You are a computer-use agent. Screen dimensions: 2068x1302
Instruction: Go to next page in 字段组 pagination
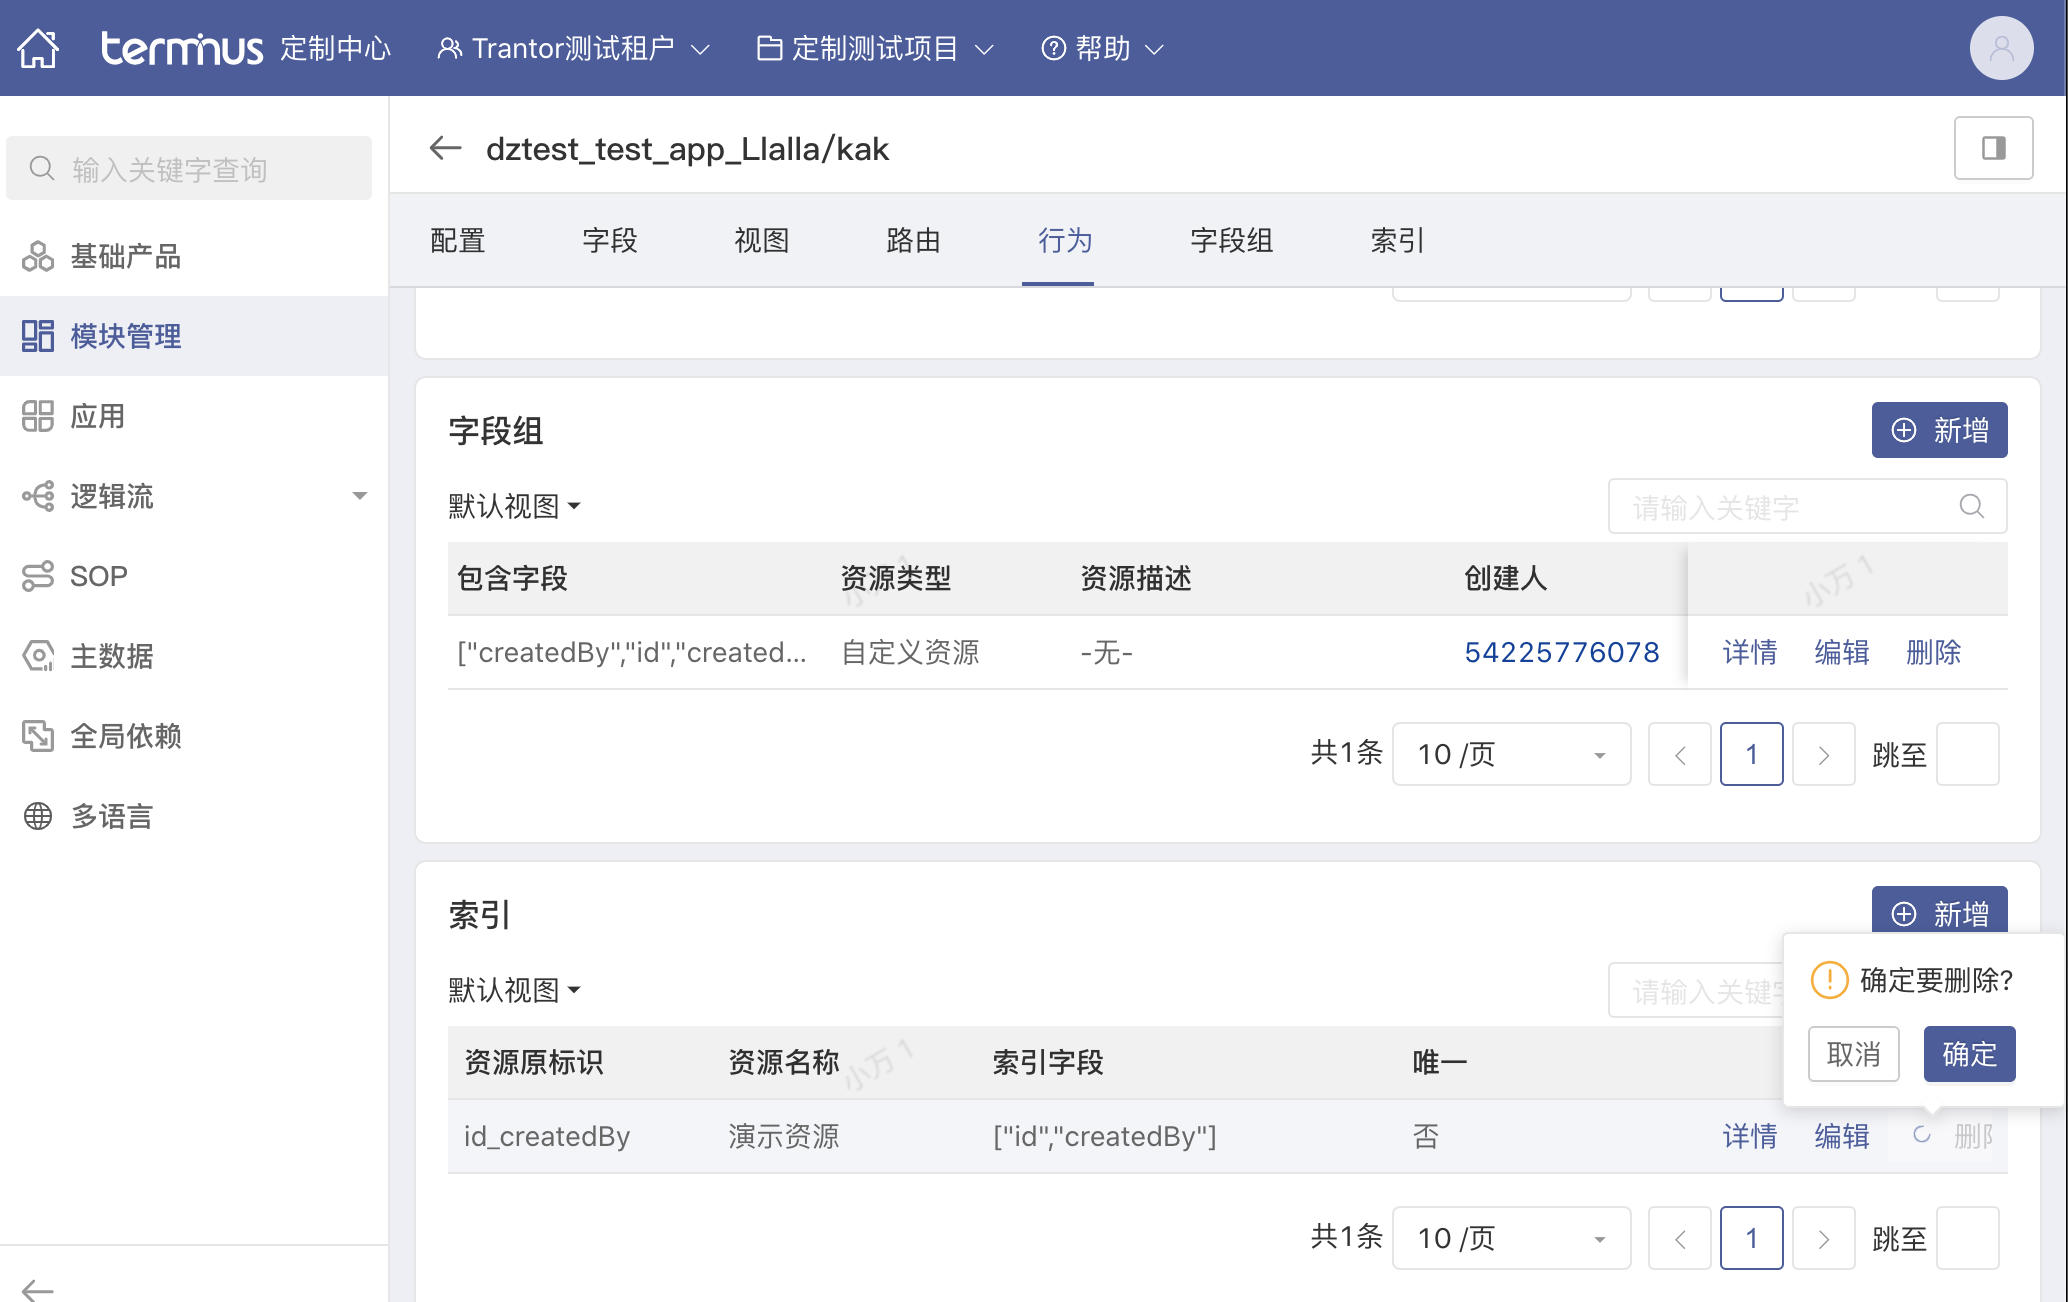(x=1824, y=754)
